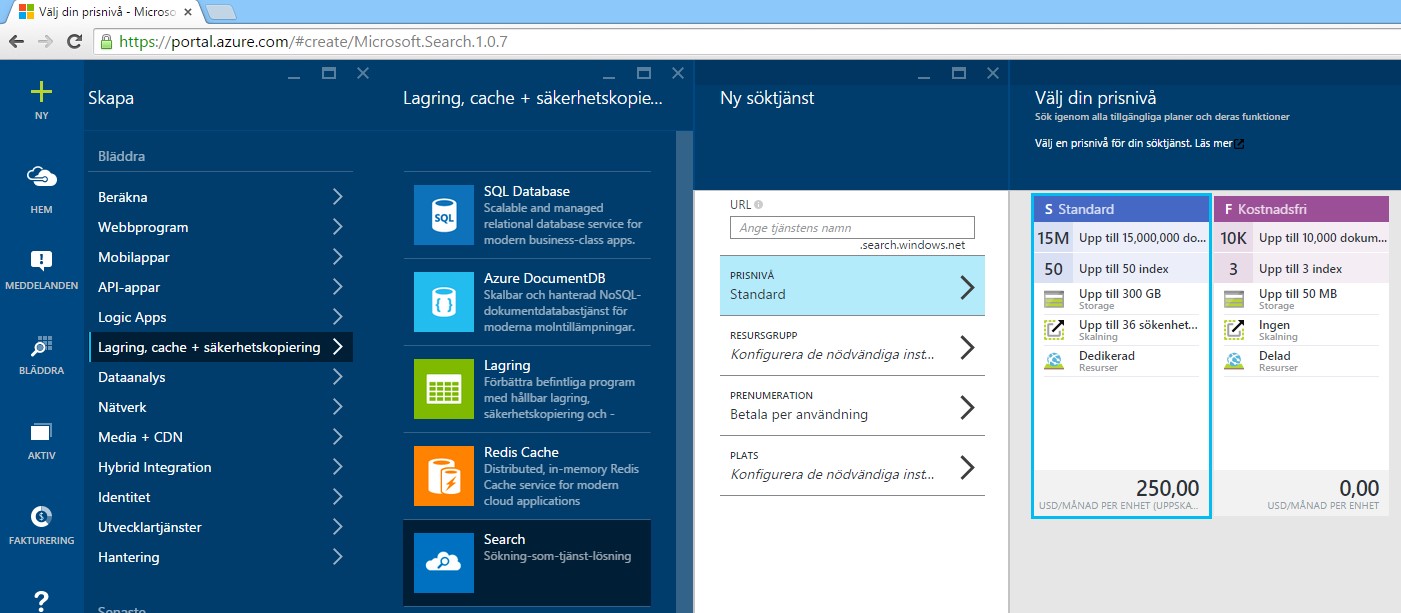Open the PRENUMERATION row chevron
1401x613 pixels.
pos(967,408)
